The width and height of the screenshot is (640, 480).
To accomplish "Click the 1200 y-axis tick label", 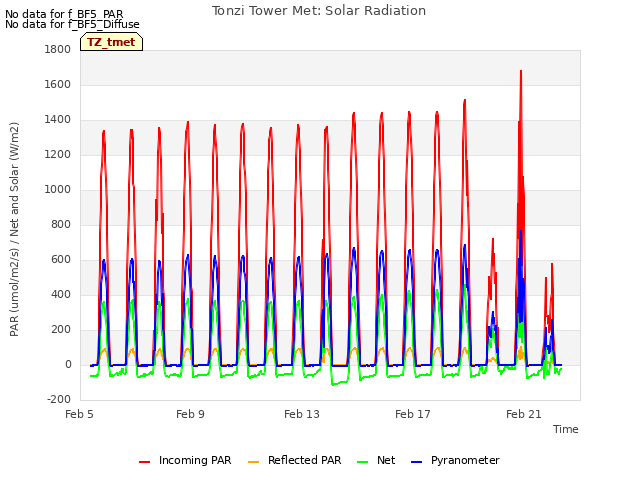I will point(58,155).
